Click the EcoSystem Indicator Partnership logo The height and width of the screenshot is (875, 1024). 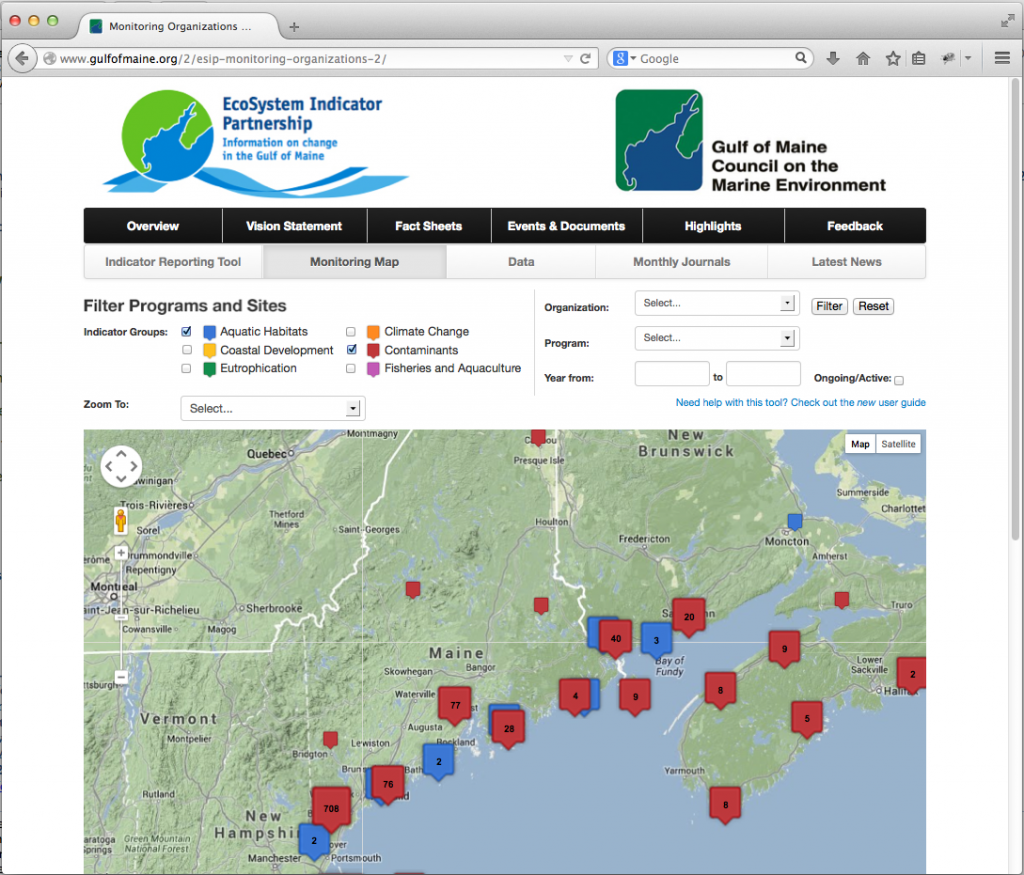(x=255, y=143)
